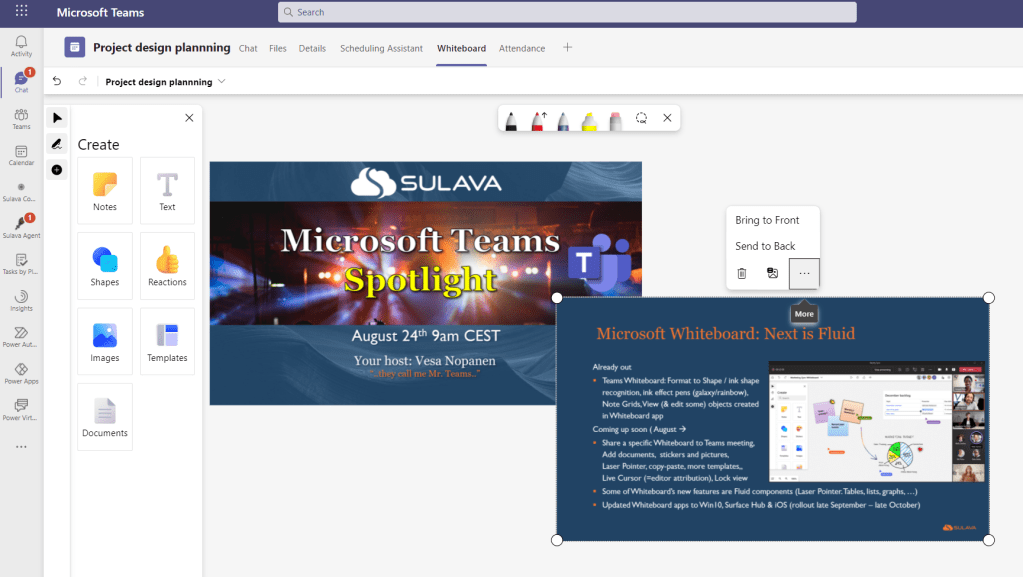
Task: Show more apps in the Teams sidebar
Action: pos(21,446)
